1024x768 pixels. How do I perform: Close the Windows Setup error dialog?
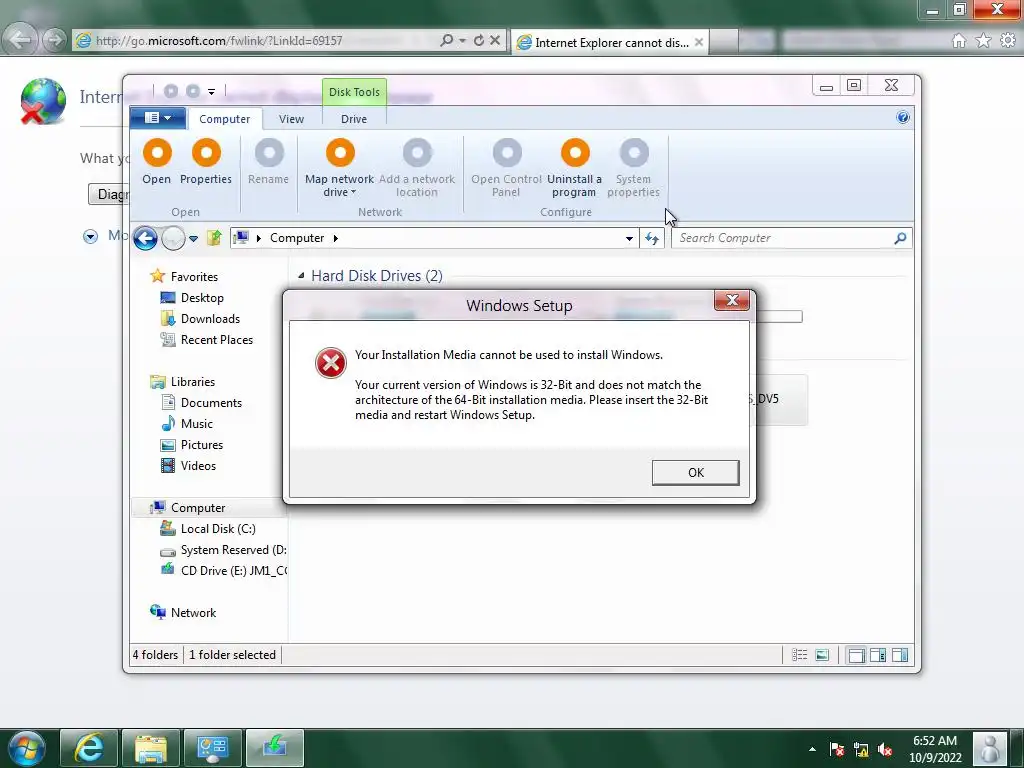click(732, 300)
